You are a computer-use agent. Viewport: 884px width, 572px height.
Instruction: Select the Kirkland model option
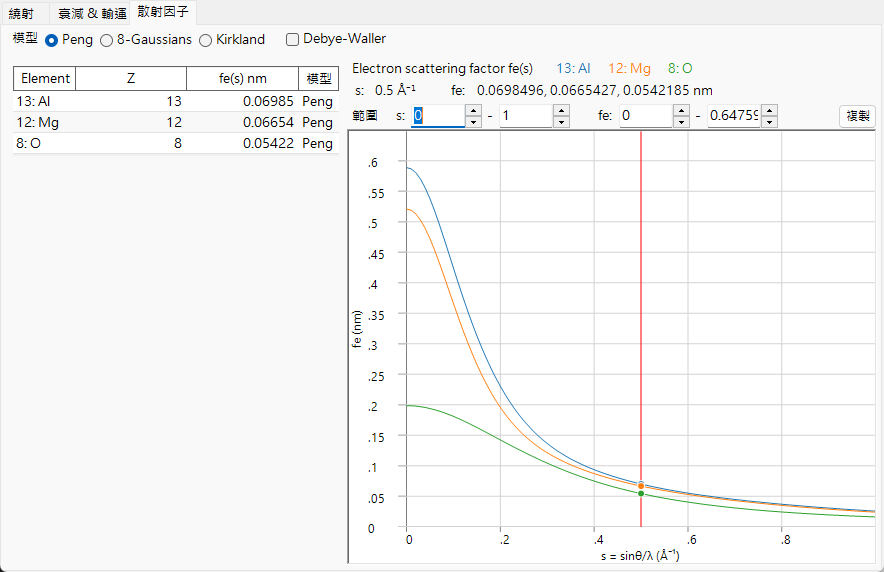(x=206, y=41)
